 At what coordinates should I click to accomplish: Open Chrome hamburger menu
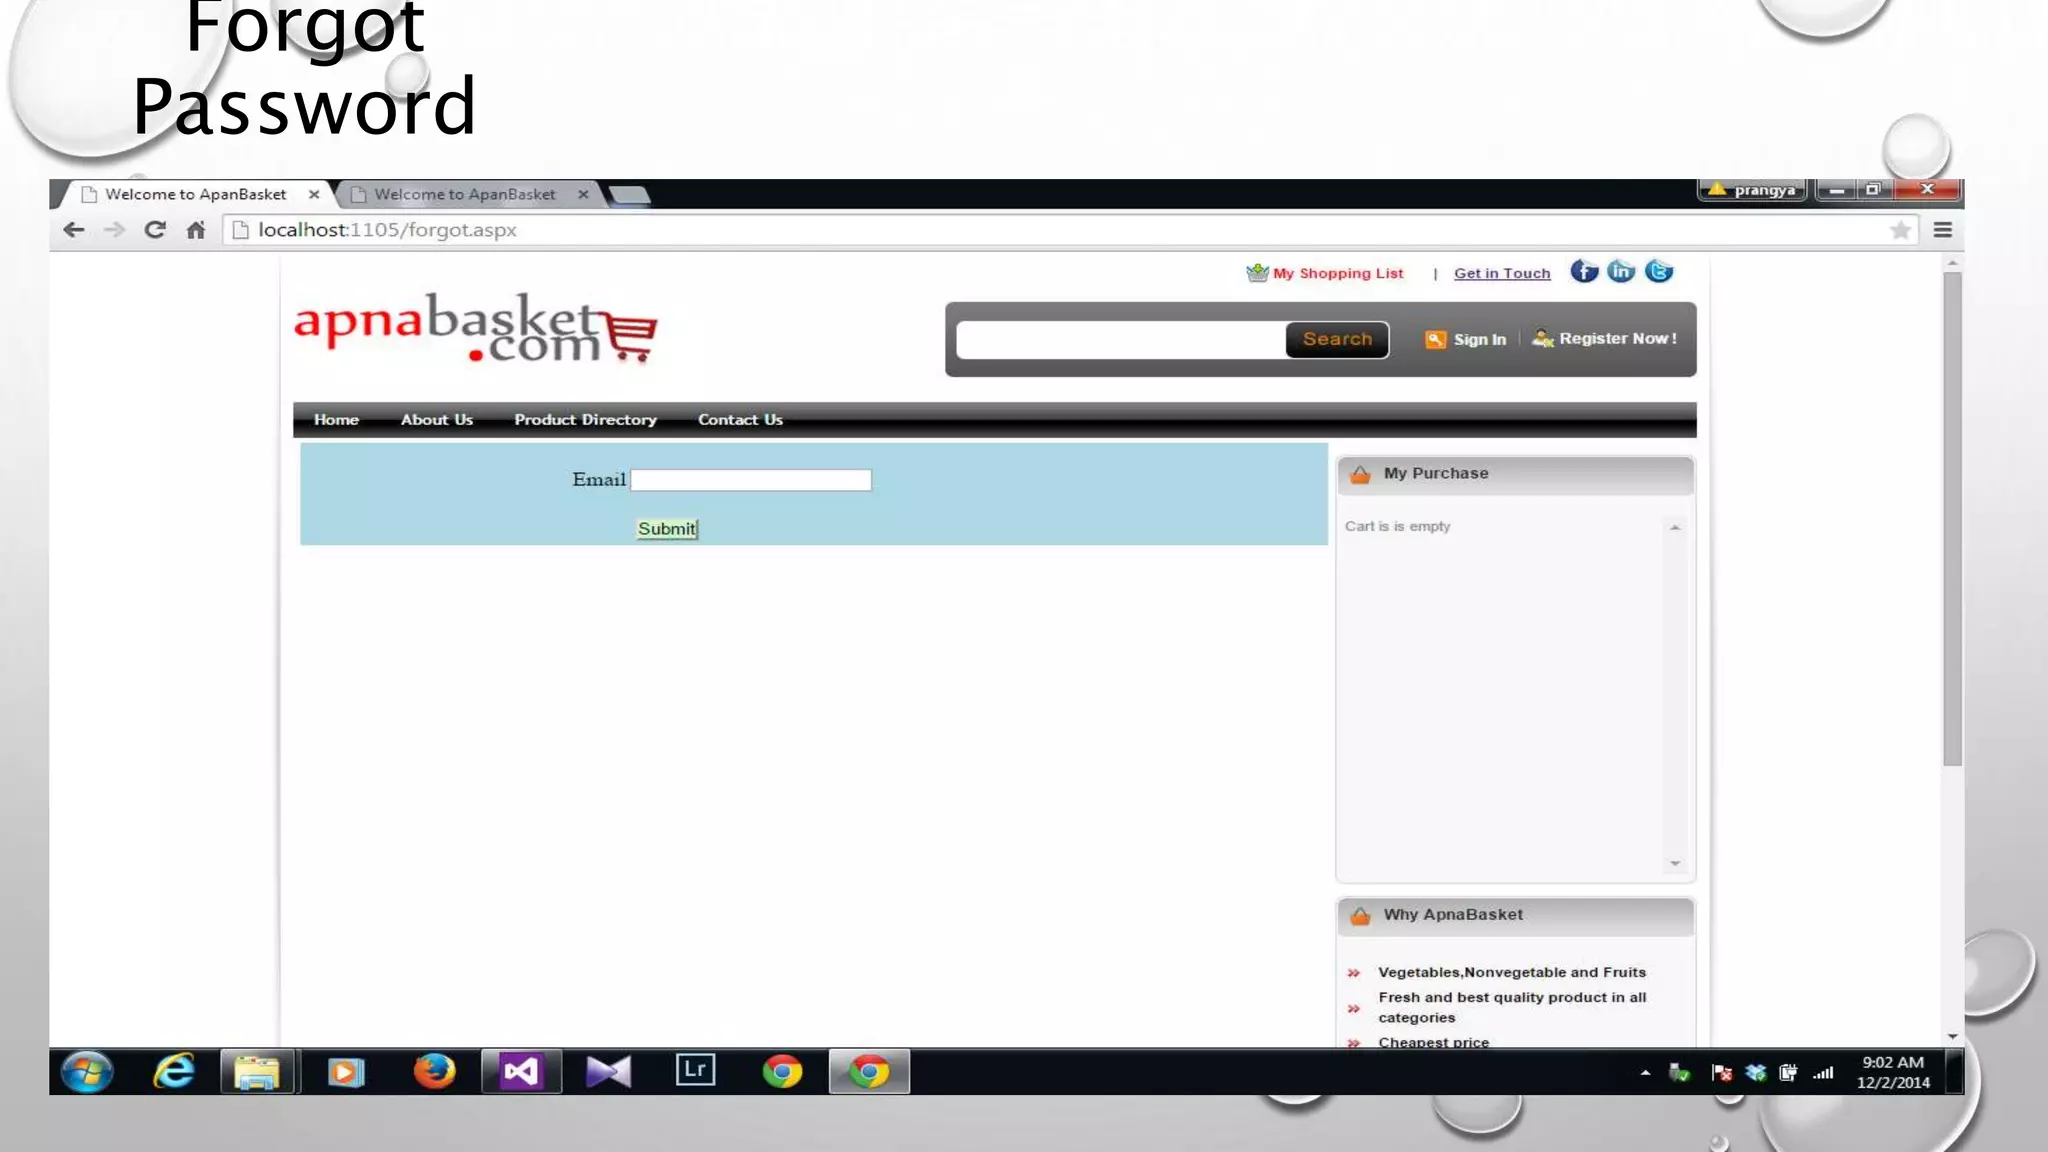tap(1943, 231)
